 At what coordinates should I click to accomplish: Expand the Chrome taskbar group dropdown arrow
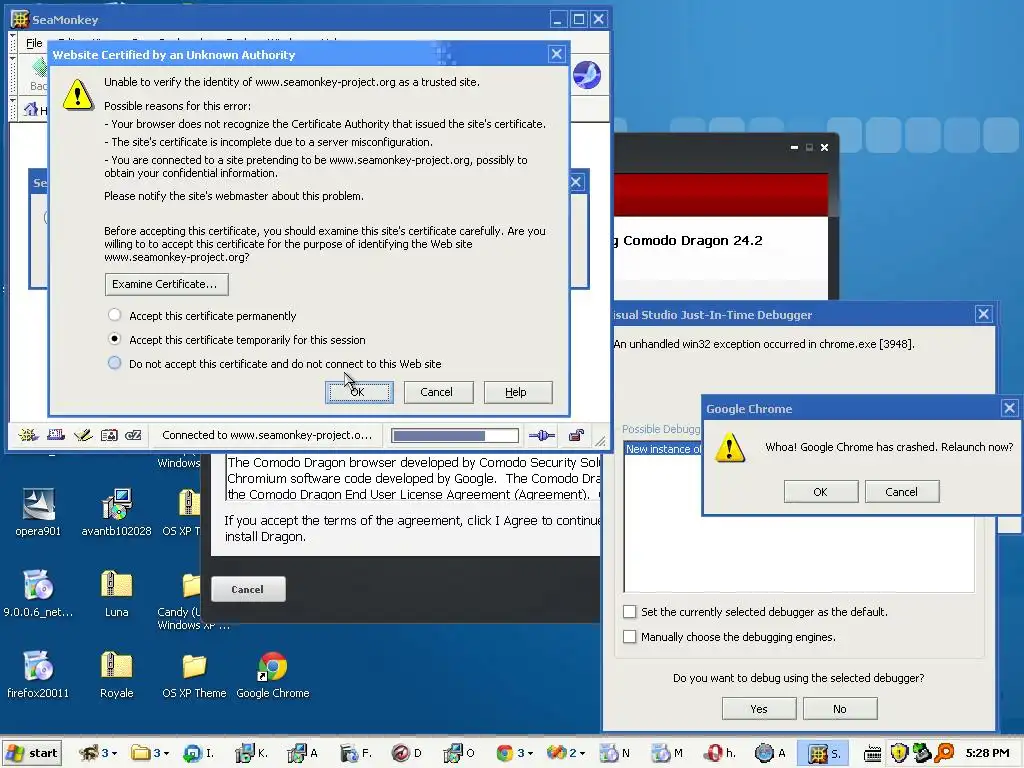tap(530, 754)
